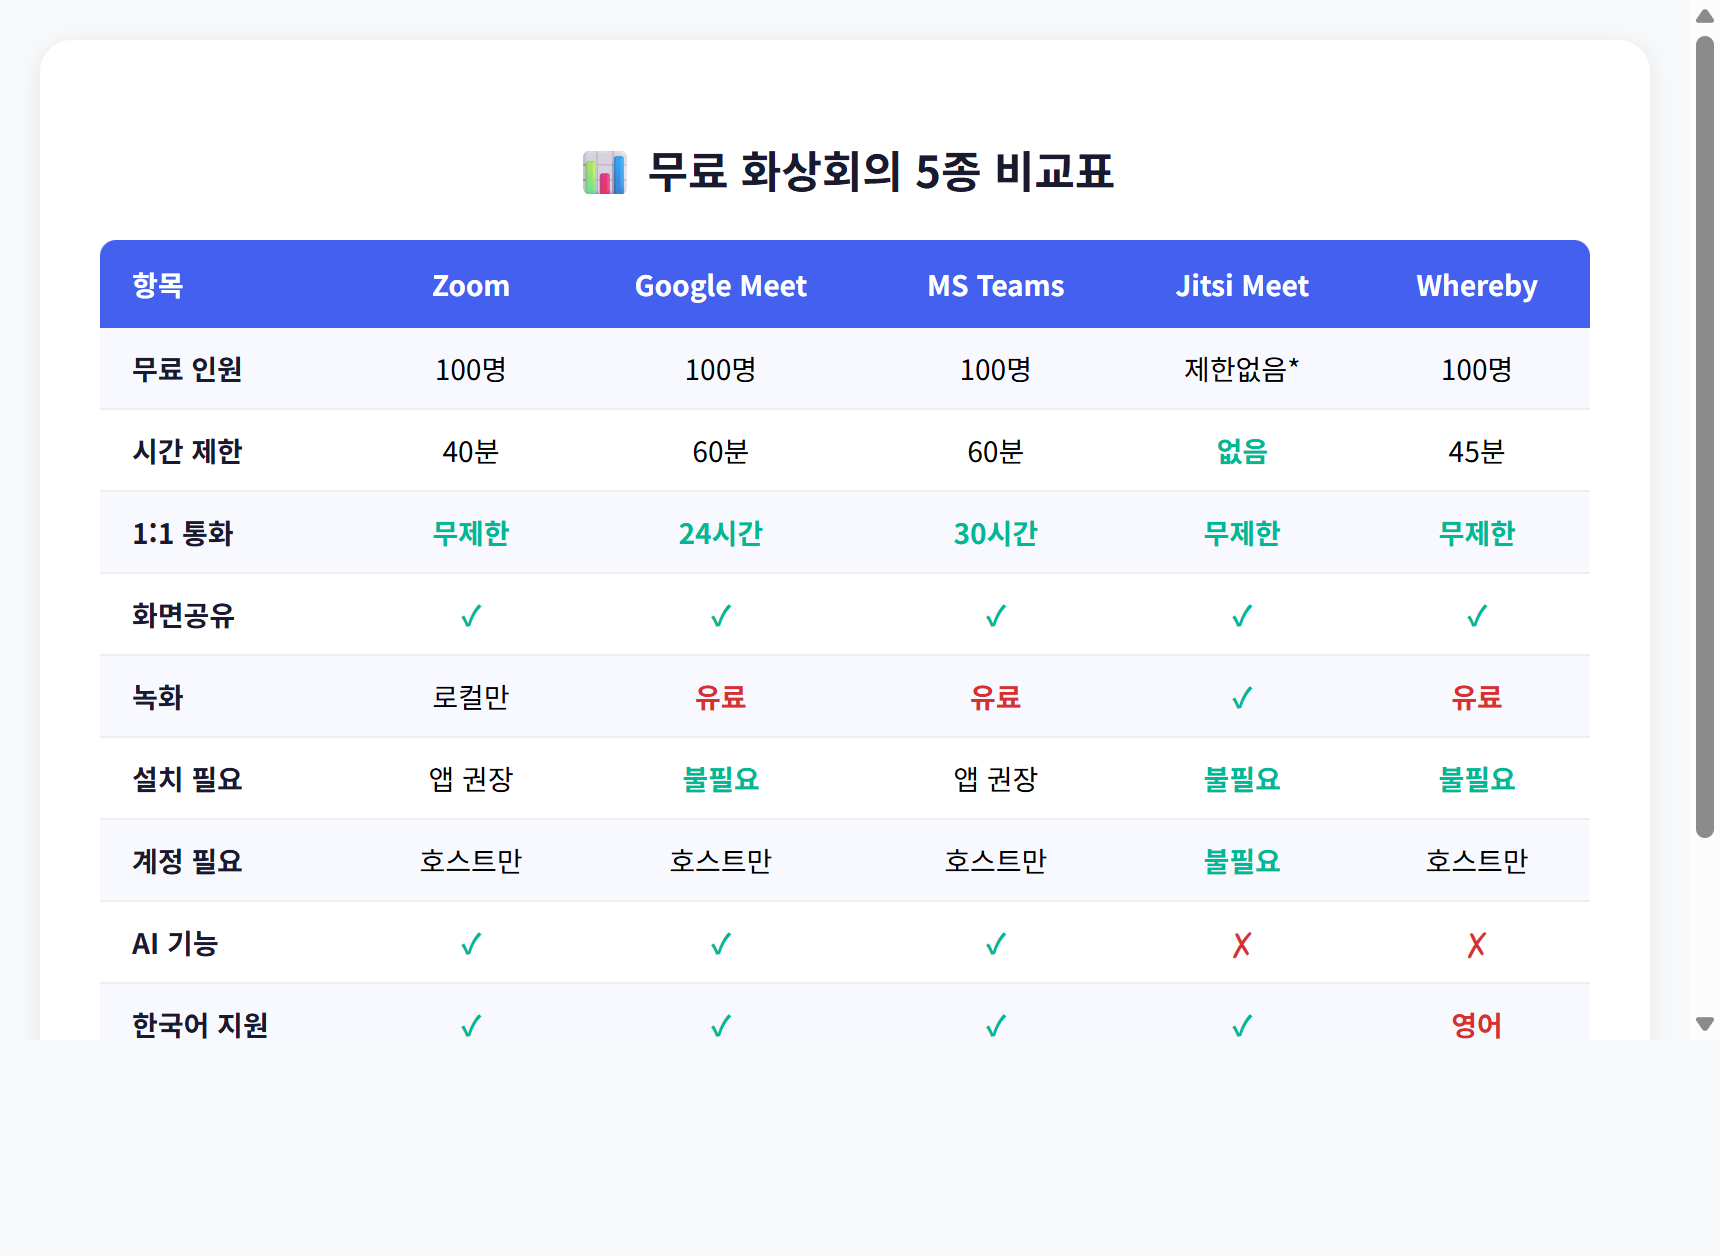
Task: Select the checkmark in MS Teams 화면공유 row
Action: 995,615
